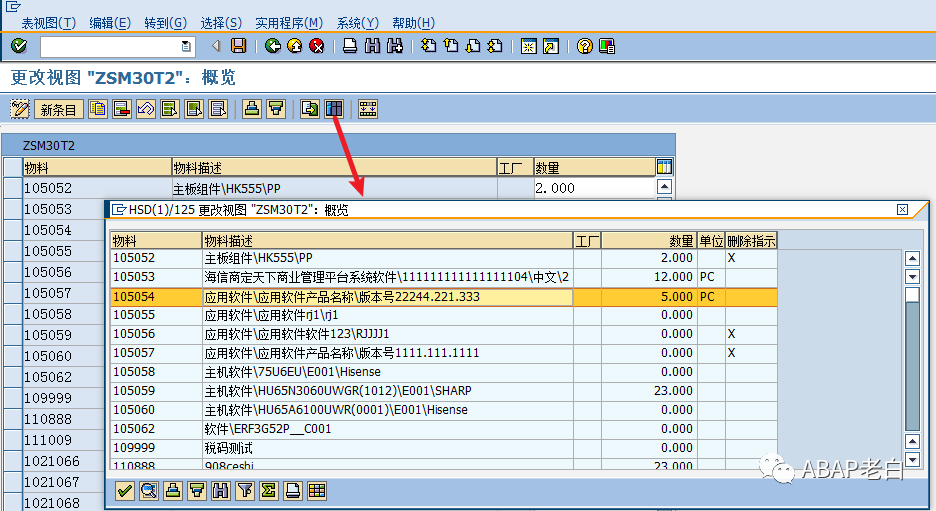The height and width of the screenshot is (511, 936).
Task: Open Help with the question mark icon
Action: [x=584, y=45]
